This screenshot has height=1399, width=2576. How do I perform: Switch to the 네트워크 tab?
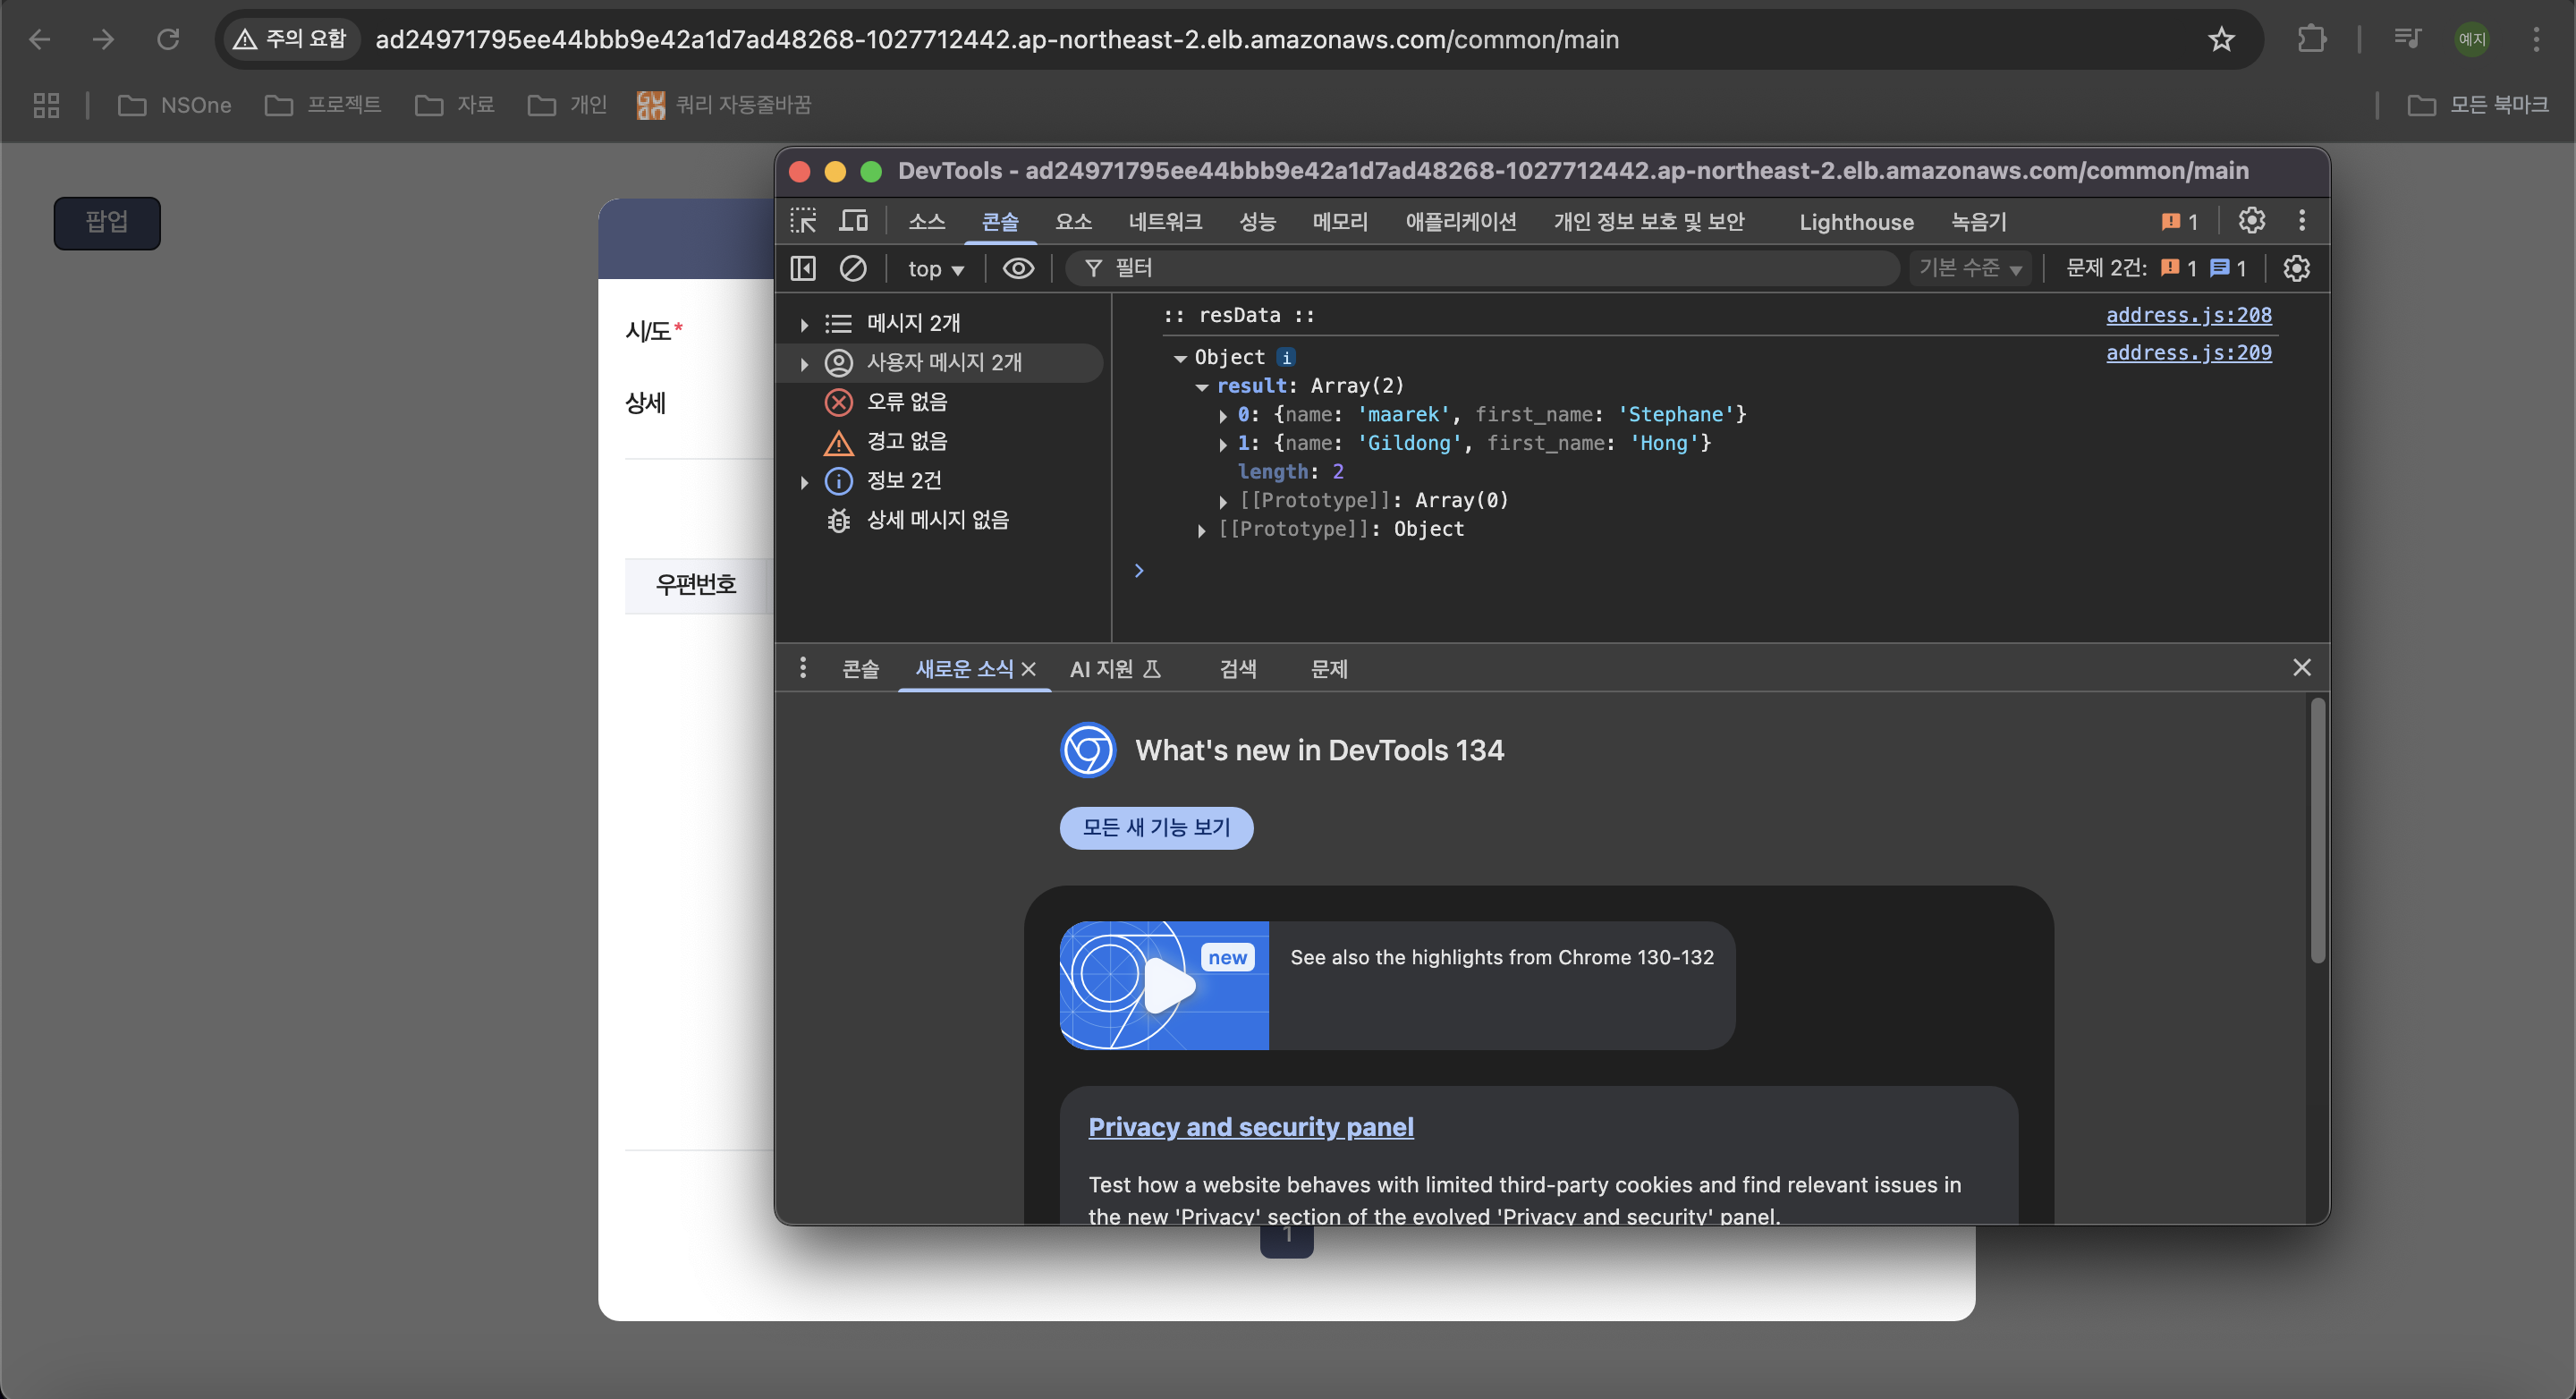click(1164, 221)
